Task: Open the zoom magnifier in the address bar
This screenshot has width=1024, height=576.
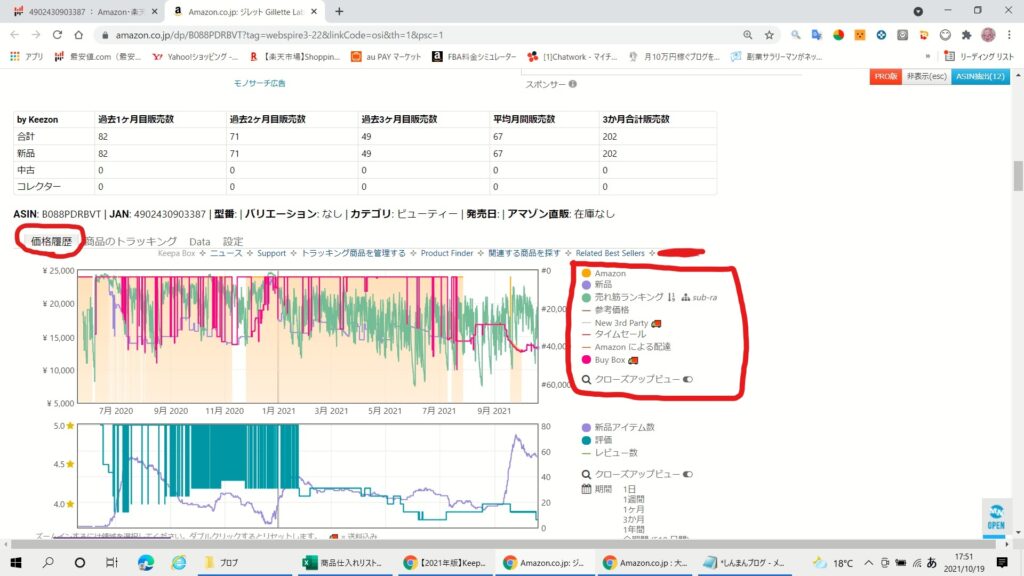Action: tap(748, 35)
